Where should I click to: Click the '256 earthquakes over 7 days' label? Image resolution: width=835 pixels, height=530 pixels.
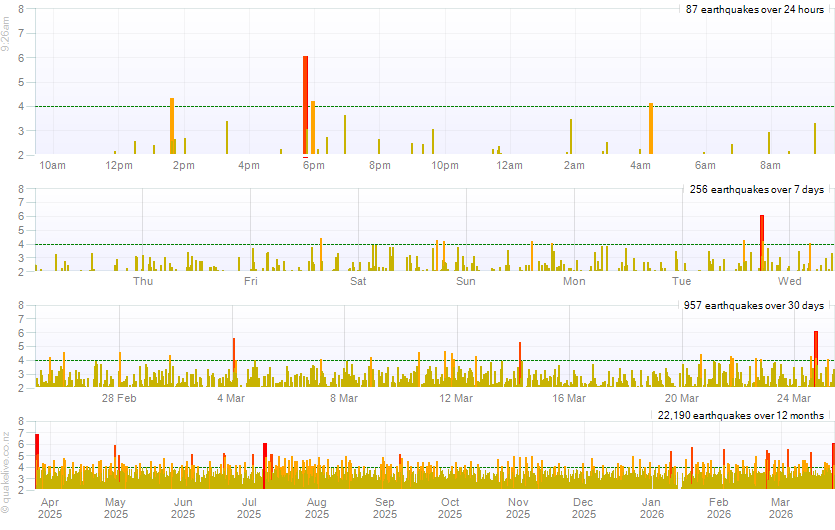(x=756, y=189)
